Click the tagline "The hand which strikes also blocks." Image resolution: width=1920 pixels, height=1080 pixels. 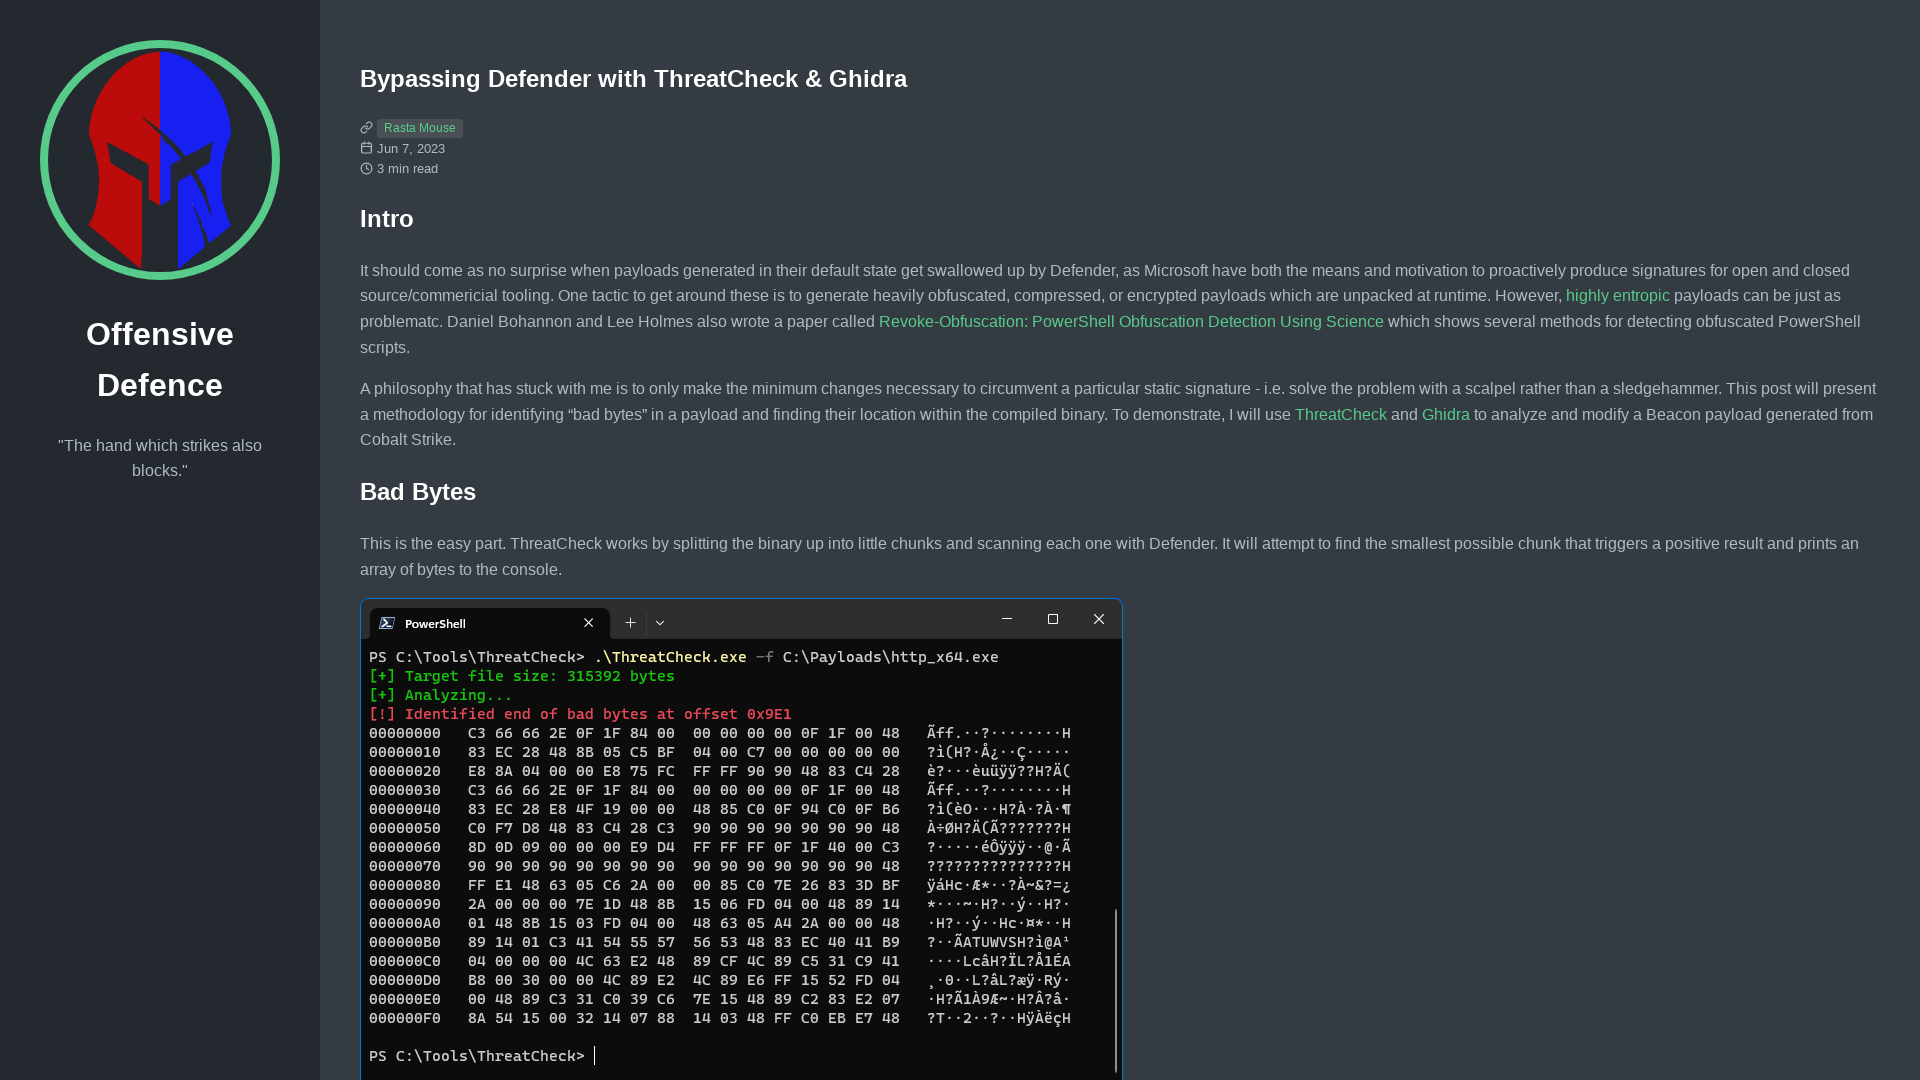[160, 458]
